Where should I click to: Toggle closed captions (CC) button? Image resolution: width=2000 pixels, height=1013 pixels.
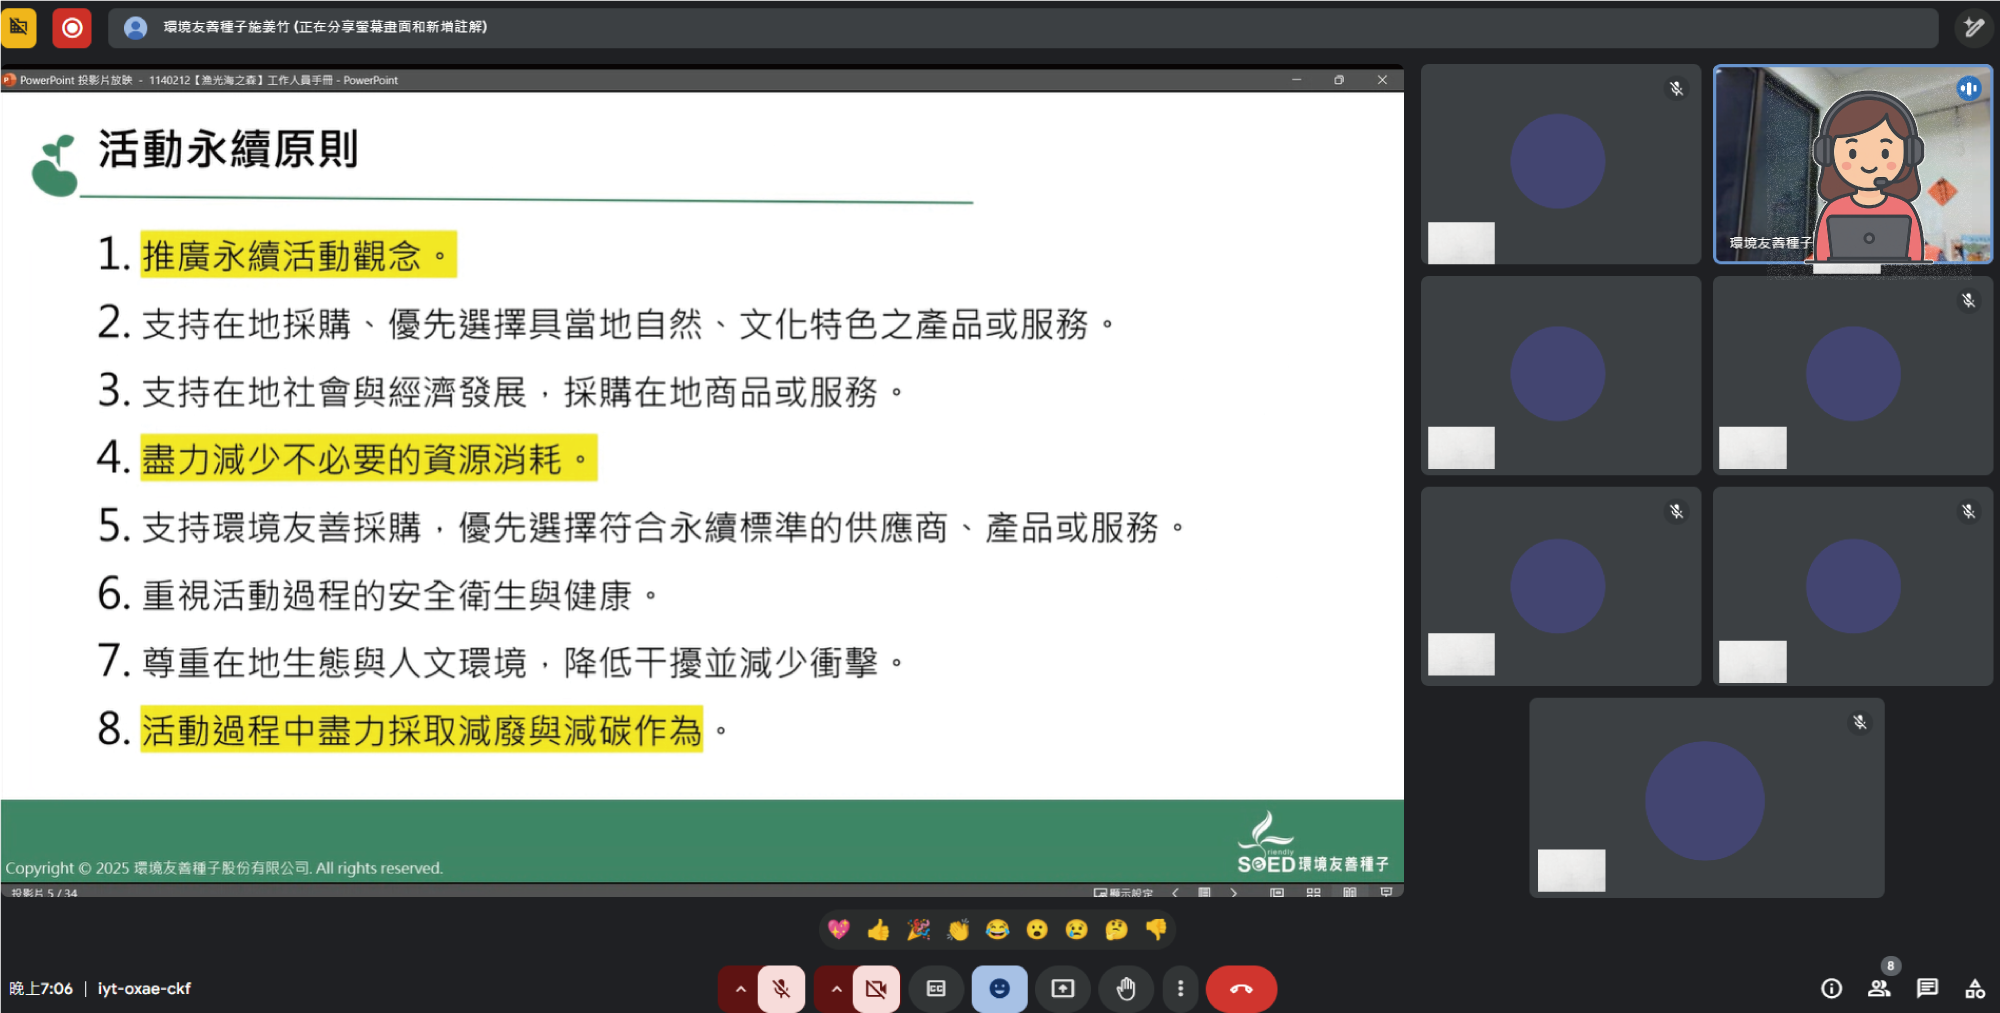click(x=936, y=989)
